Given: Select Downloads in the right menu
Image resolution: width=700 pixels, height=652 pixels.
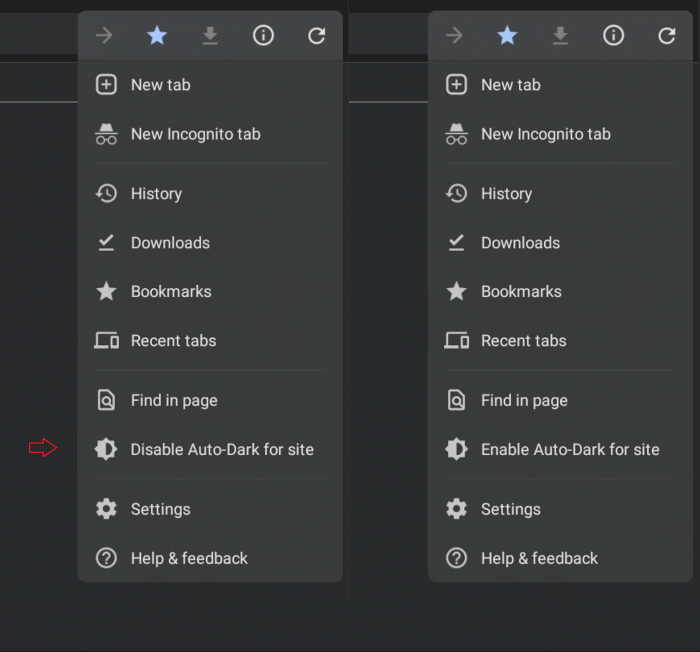Looking at the screenshot, I should pyautogui.click(x=520, y=243).
